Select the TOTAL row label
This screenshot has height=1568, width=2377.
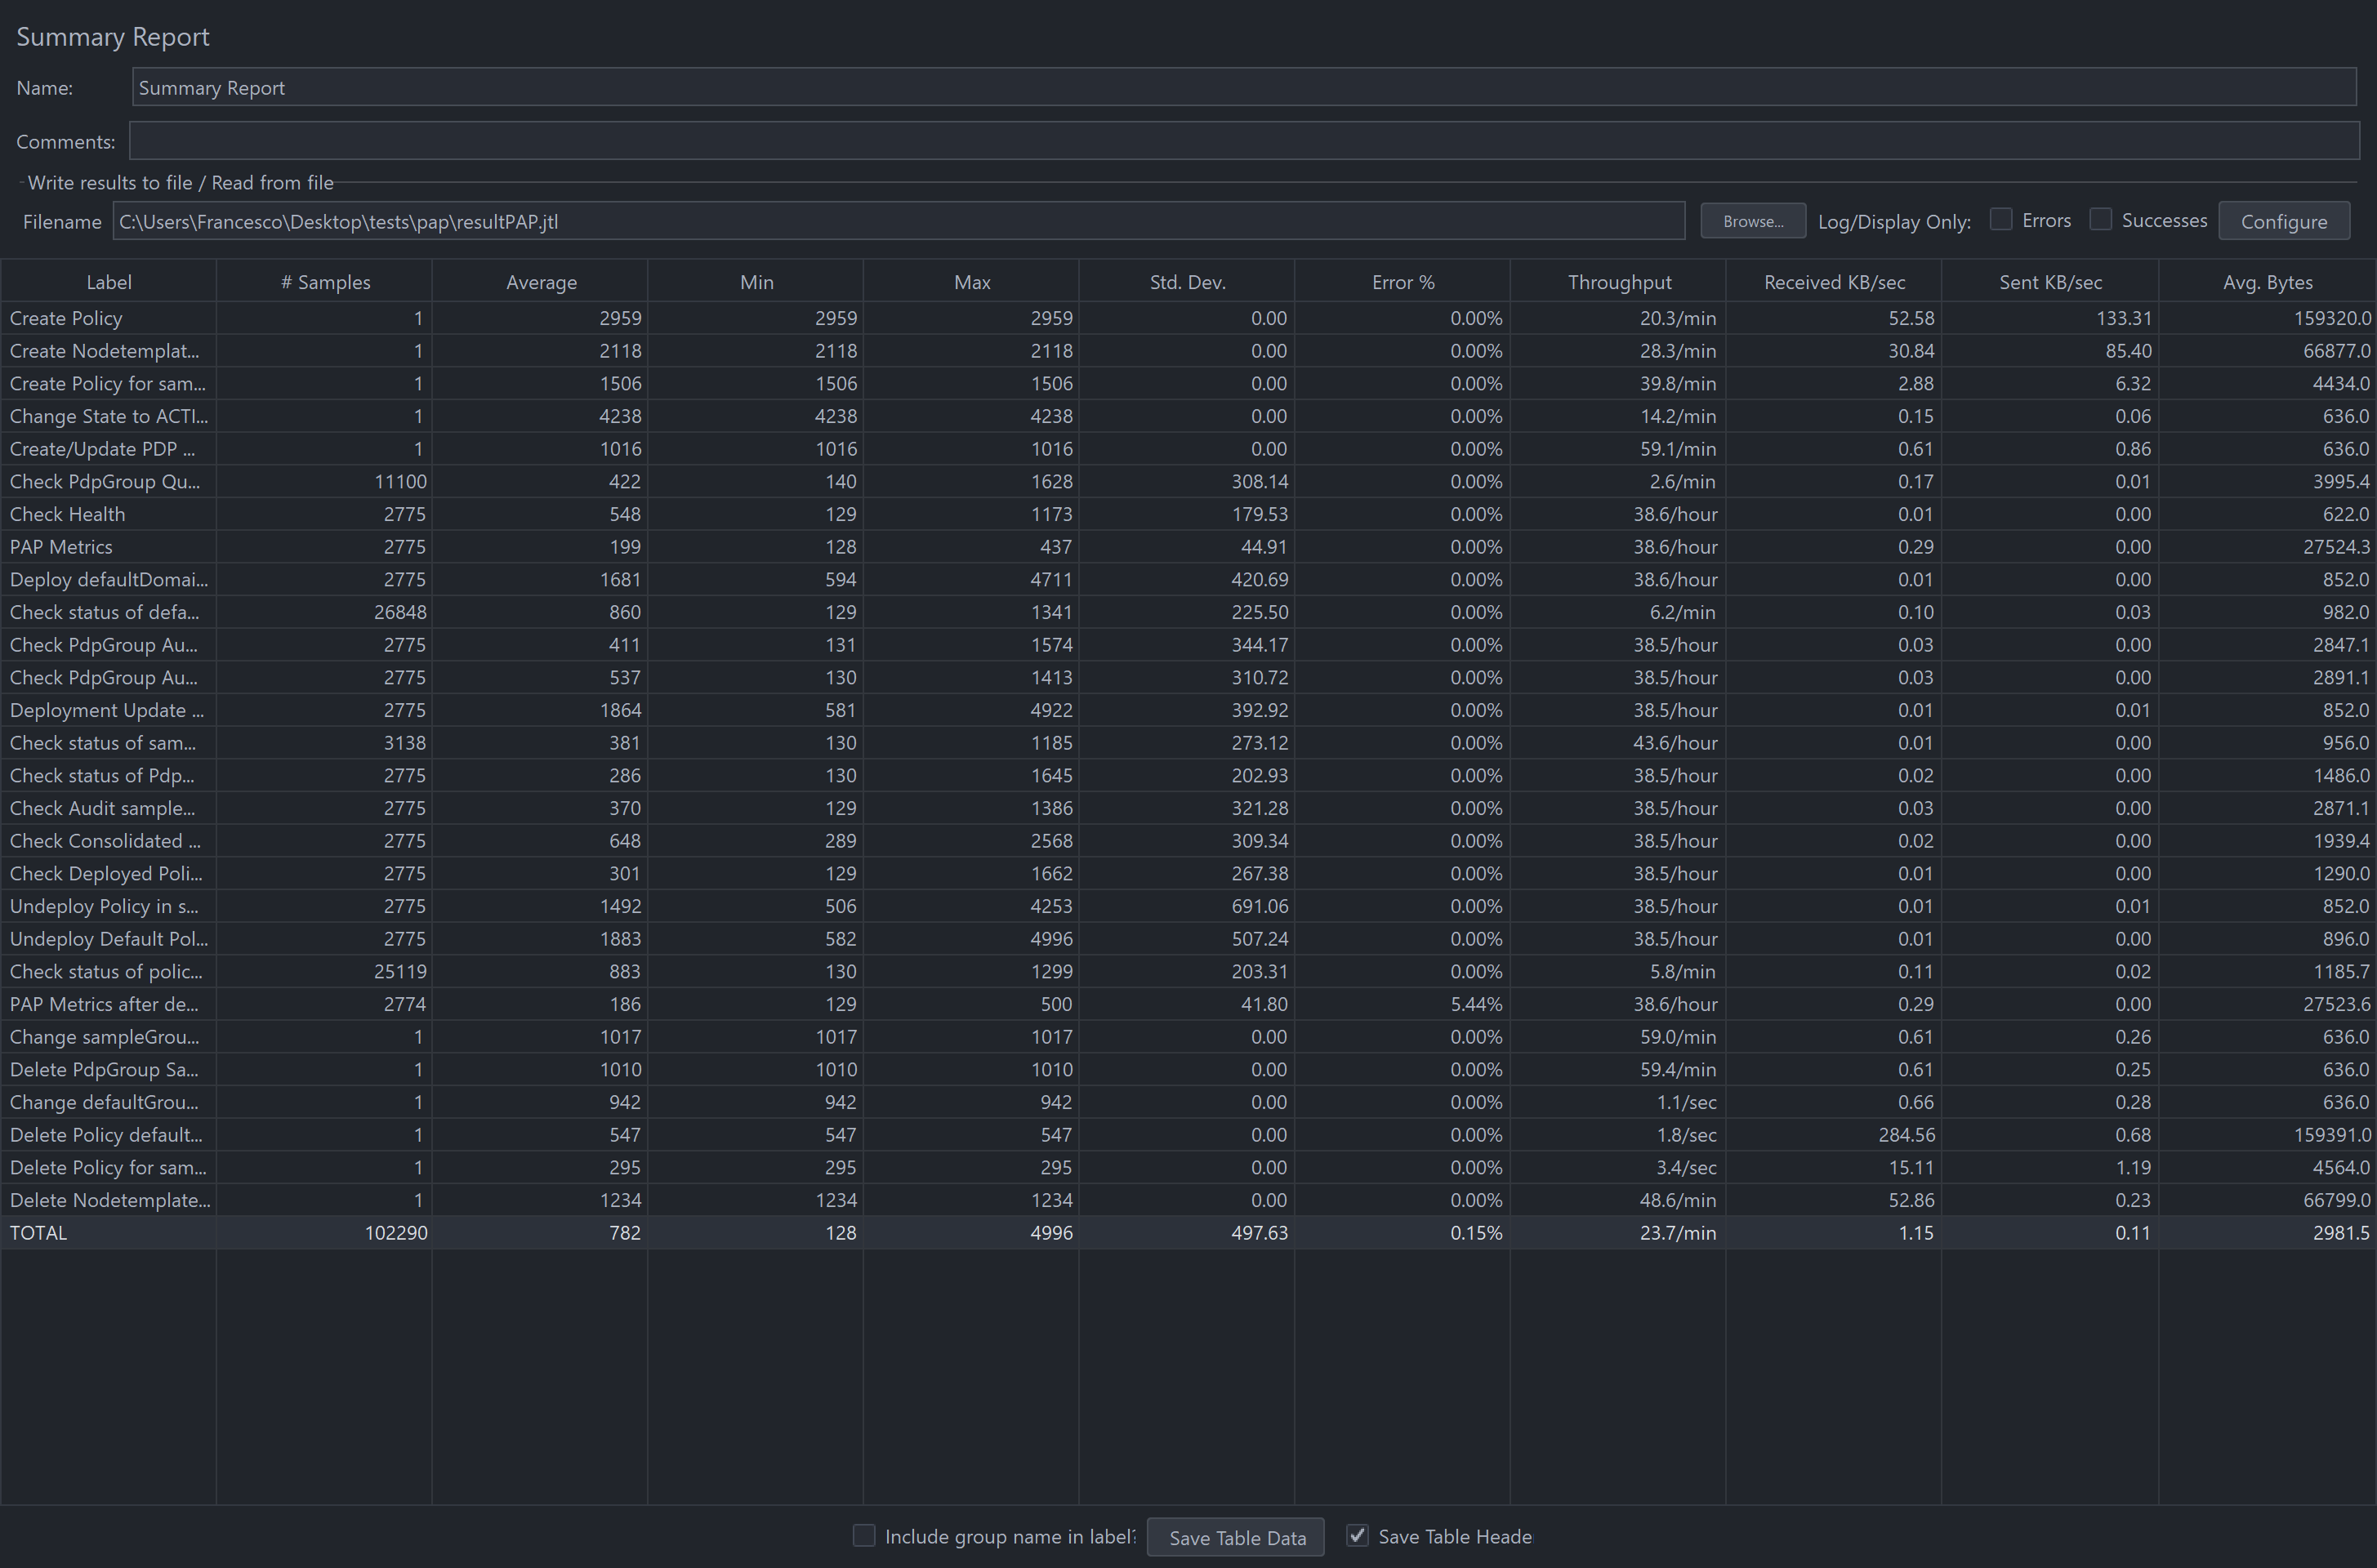coord(38,1233)
